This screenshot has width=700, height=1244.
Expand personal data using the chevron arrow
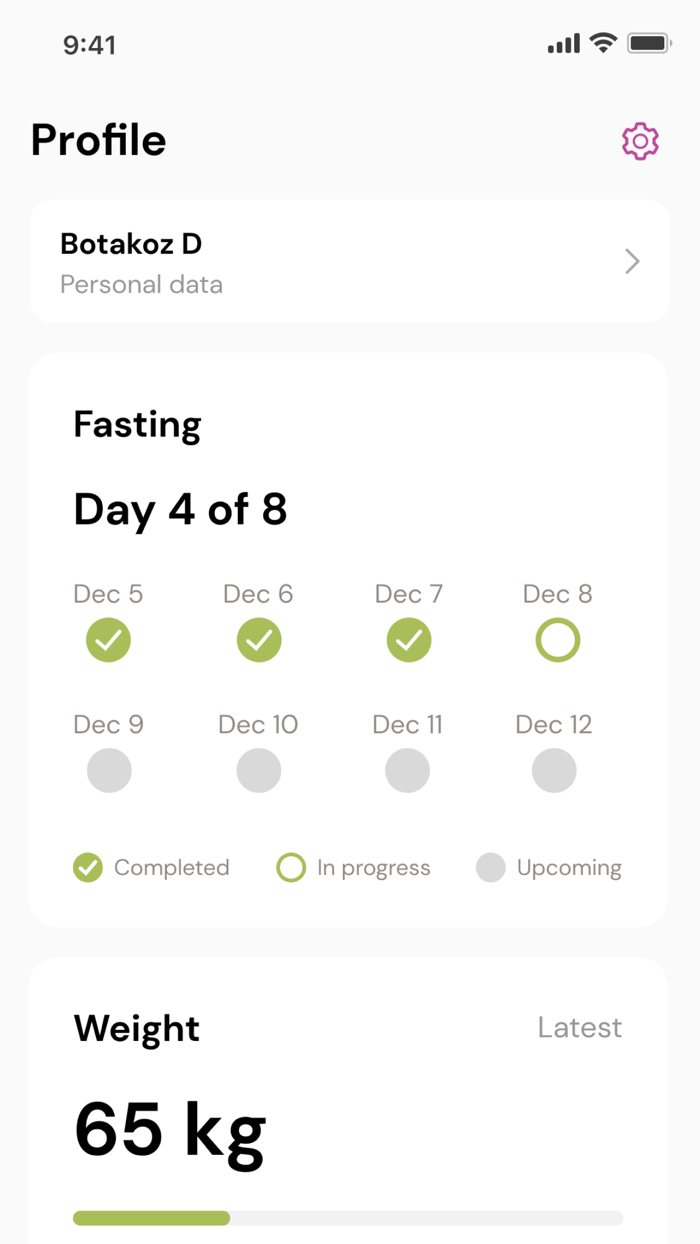631,261
